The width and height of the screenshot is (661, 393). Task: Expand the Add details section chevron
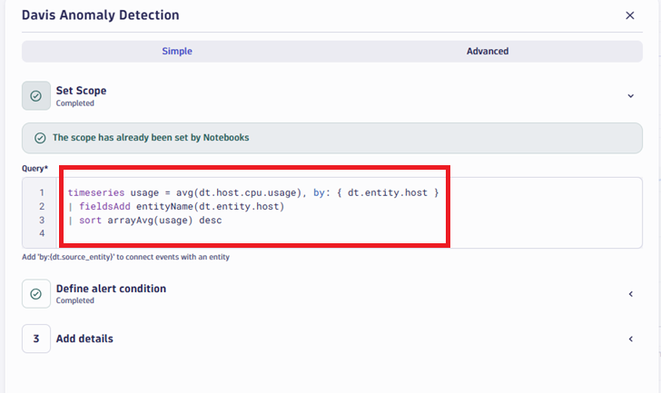pyautogui.click(x=631, y=339)
